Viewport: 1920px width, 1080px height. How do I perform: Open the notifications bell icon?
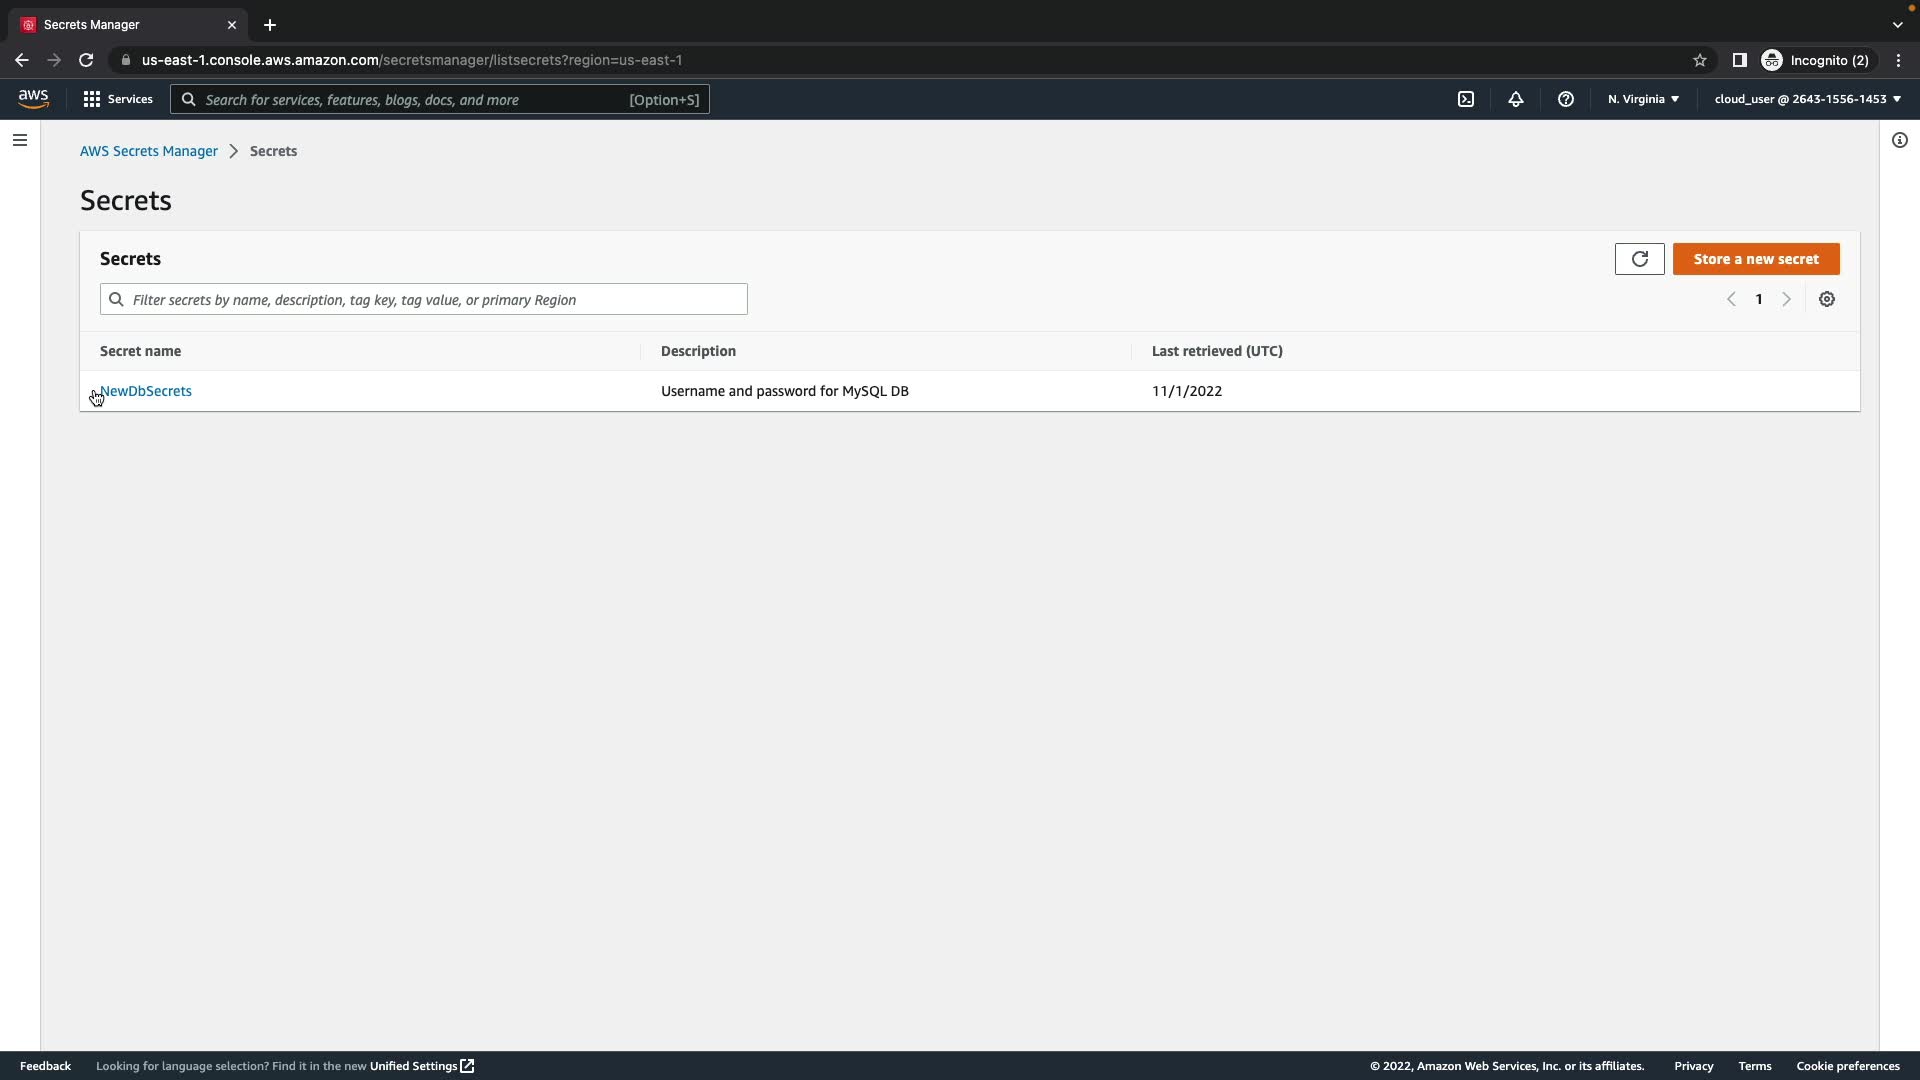click(x=1516, y=99)
